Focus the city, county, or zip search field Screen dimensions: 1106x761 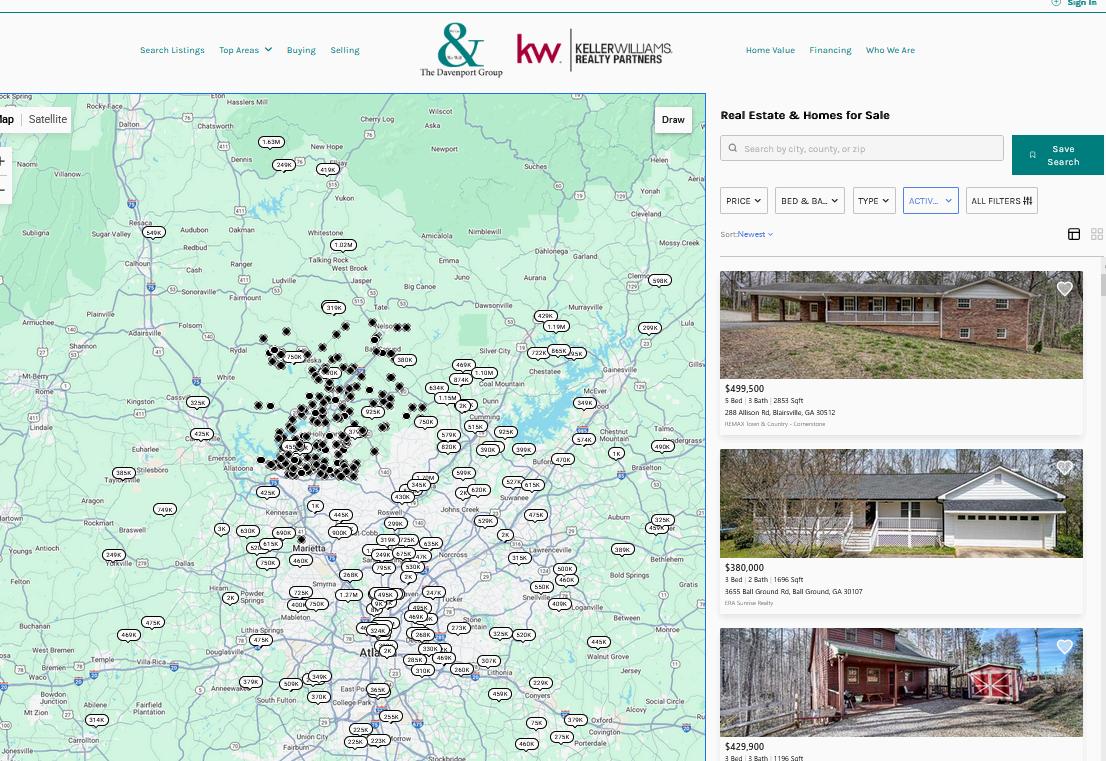(x=862, y=148)
